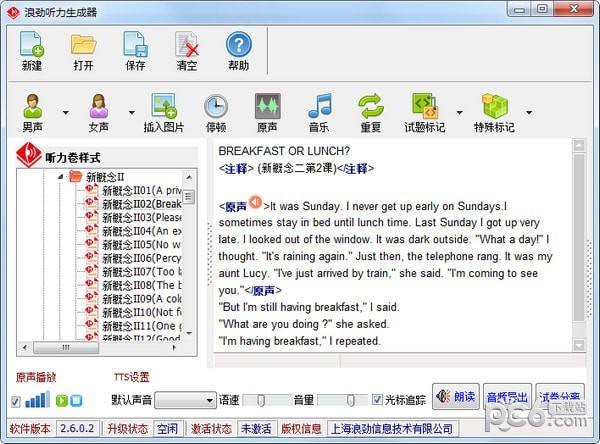The image size is (600, 444).
Task: Toggle checkbox under 原声播放 label
Action: 15,401
